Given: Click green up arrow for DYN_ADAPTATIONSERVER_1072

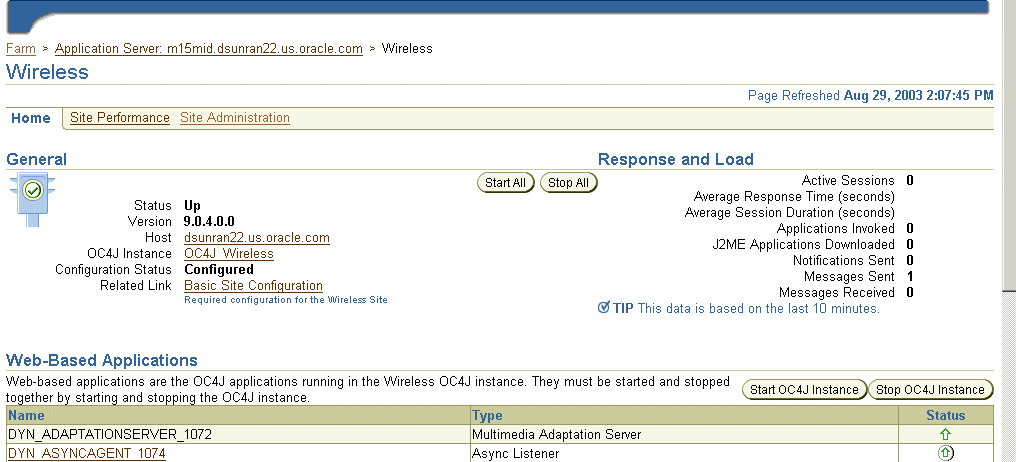Looking at the screenshot, I should click(x=945, y=435).
